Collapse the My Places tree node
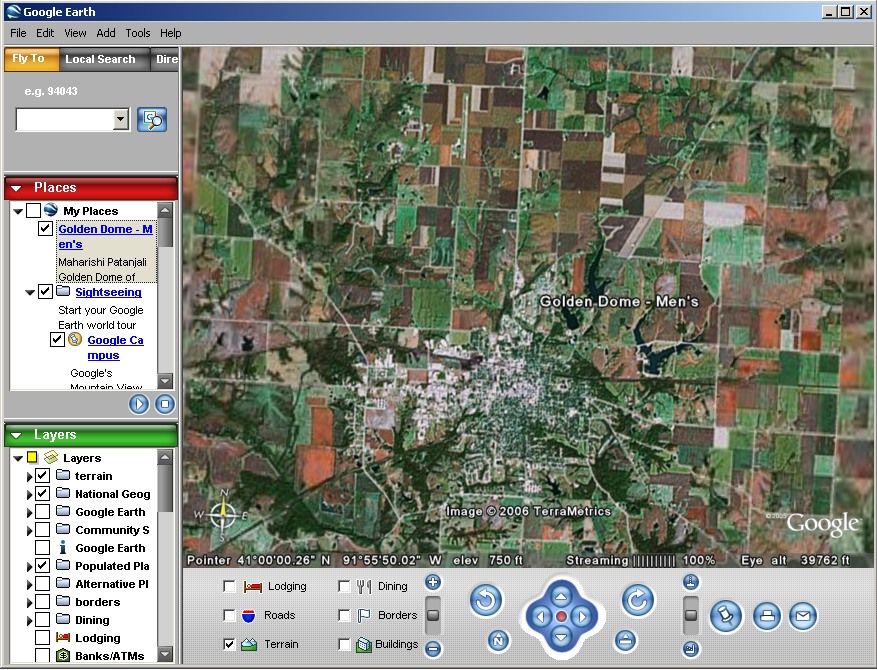 18,211
